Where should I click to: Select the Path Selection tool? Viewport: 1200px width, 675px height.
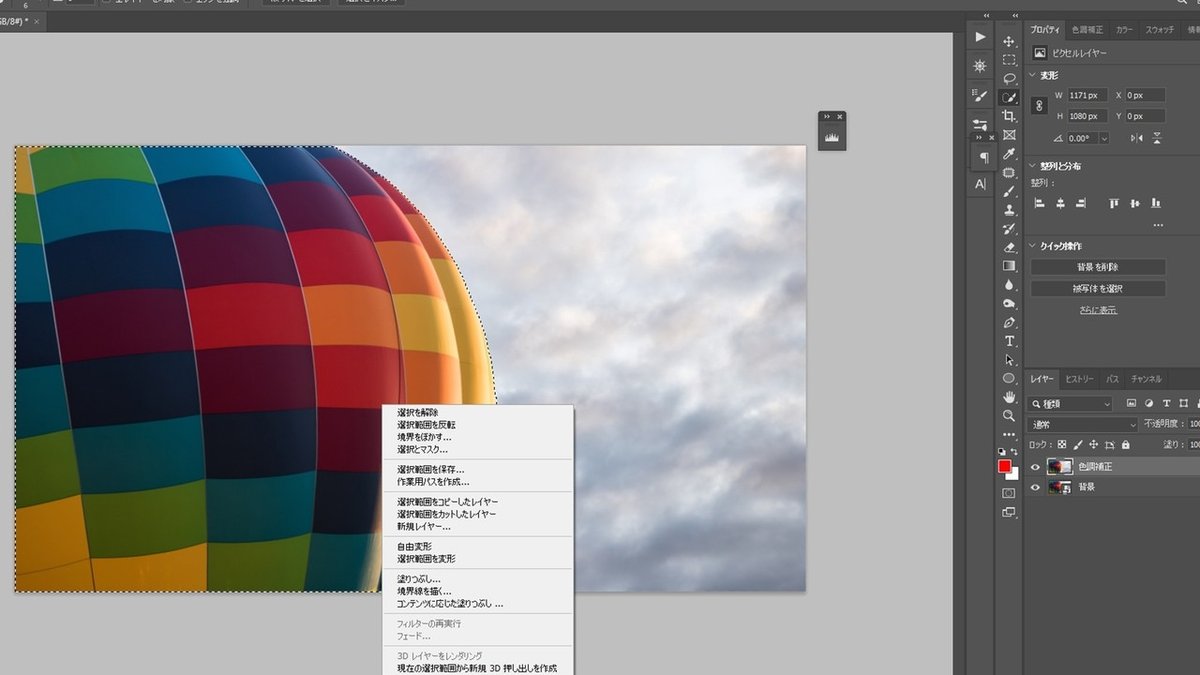point(1009,360)
